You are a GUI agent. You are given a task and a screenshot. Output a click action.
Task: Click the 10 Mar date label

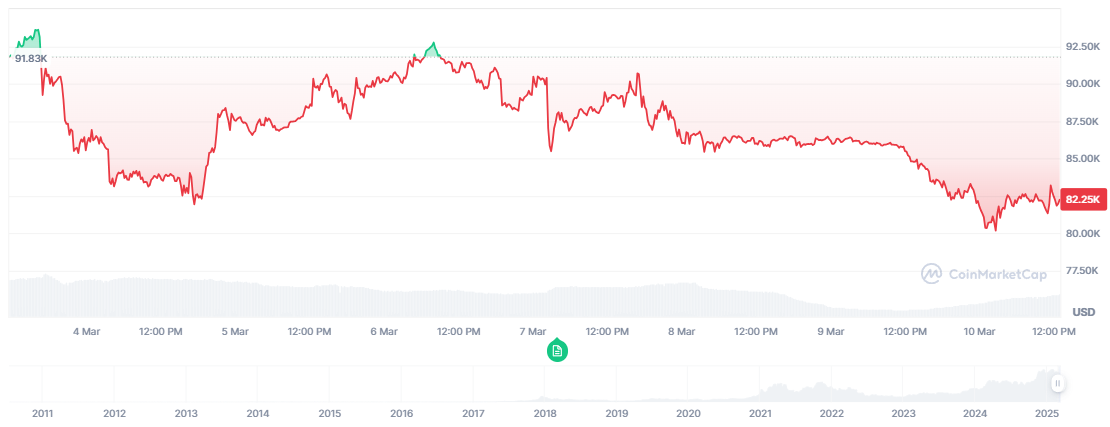coord(979,331)
